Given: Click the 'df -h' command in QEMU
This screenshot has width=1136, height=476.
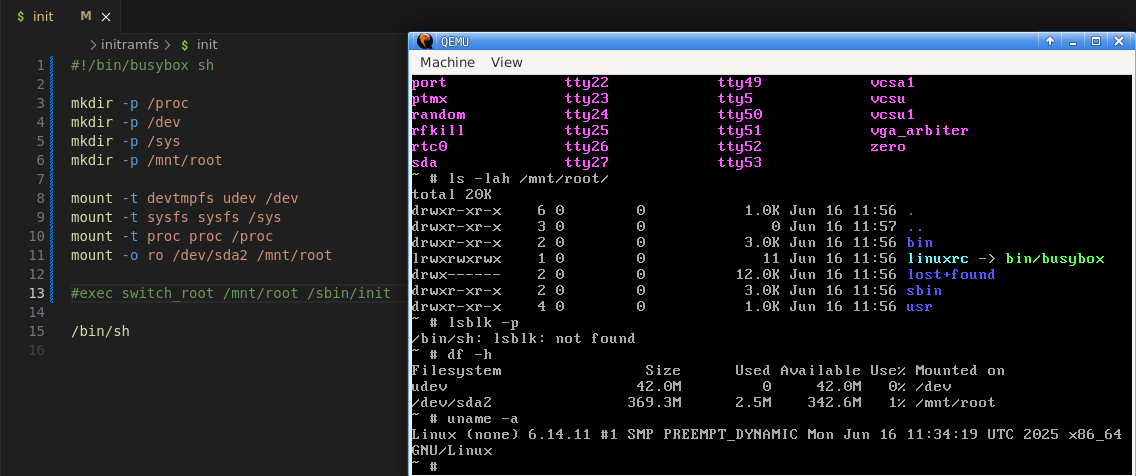Looking at the screenshot, I should point(469,354).
